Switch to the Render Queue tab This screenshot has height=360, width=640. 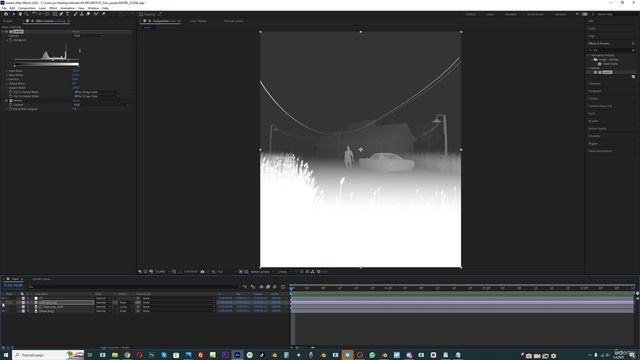click(41, 279)
